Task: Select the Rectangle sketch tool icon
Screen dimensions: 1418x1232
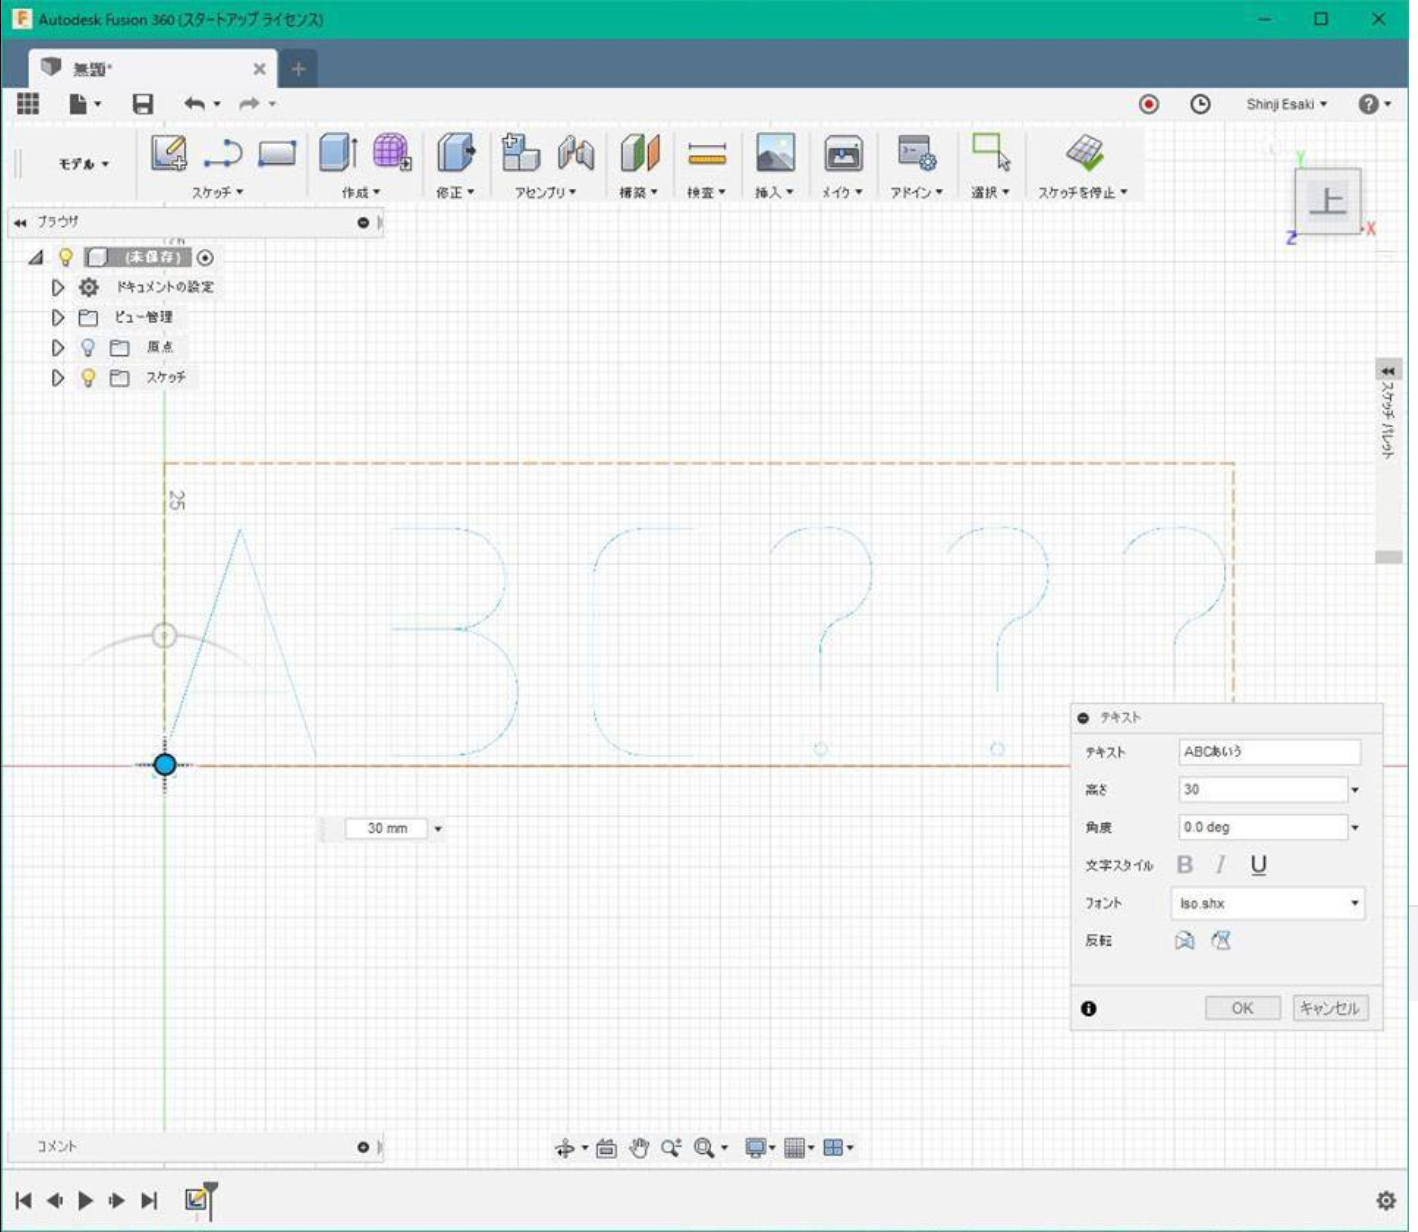Action: pyautogui.click(x=277, y=153)
